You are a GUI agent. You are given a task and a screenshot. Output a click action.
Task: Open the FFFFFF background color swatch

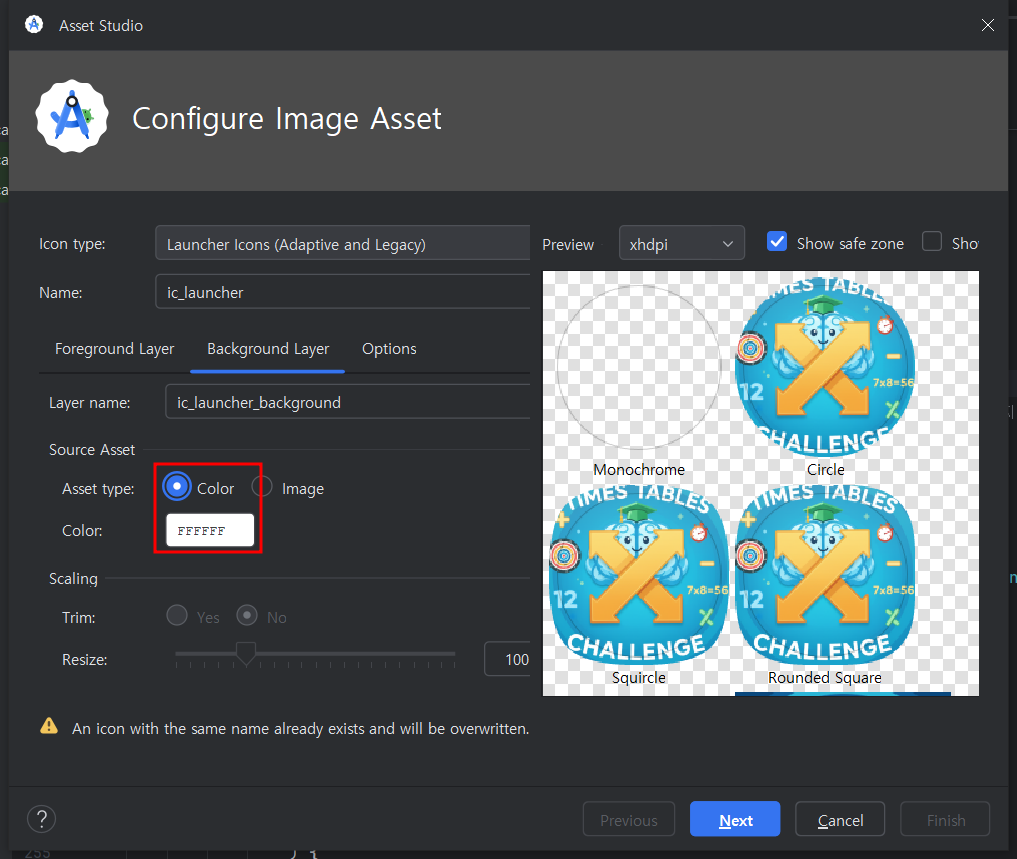[x=210, y=531]
